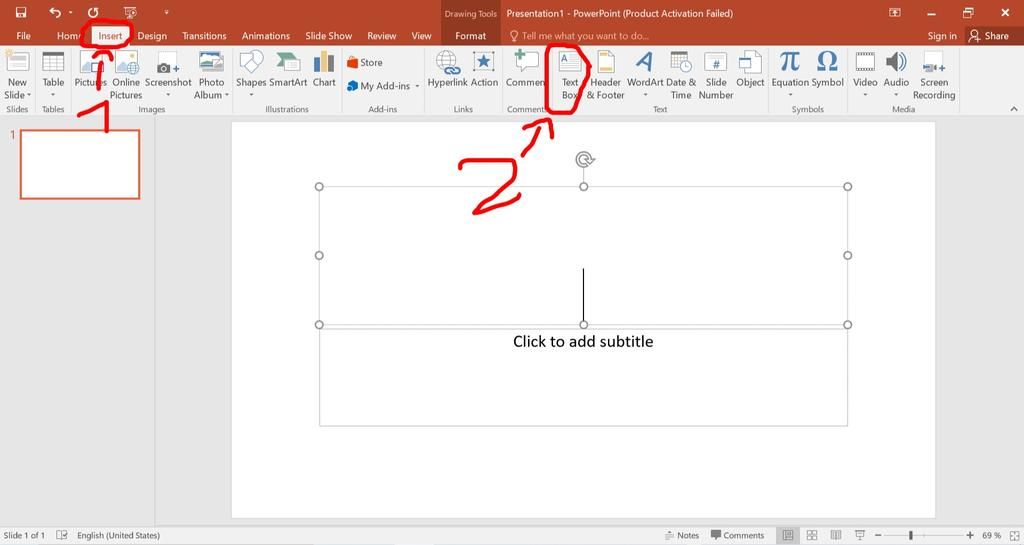Open the Office Store
This screenshot has width=1024, height=545.
(364, 63)
